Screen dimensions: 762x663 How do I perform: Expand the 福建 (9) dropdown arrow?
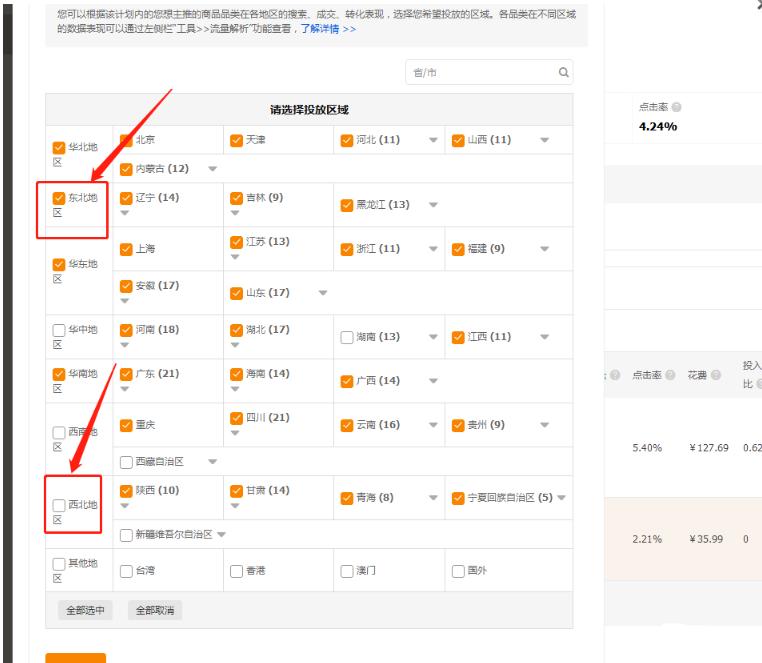[x=544, y=249]
